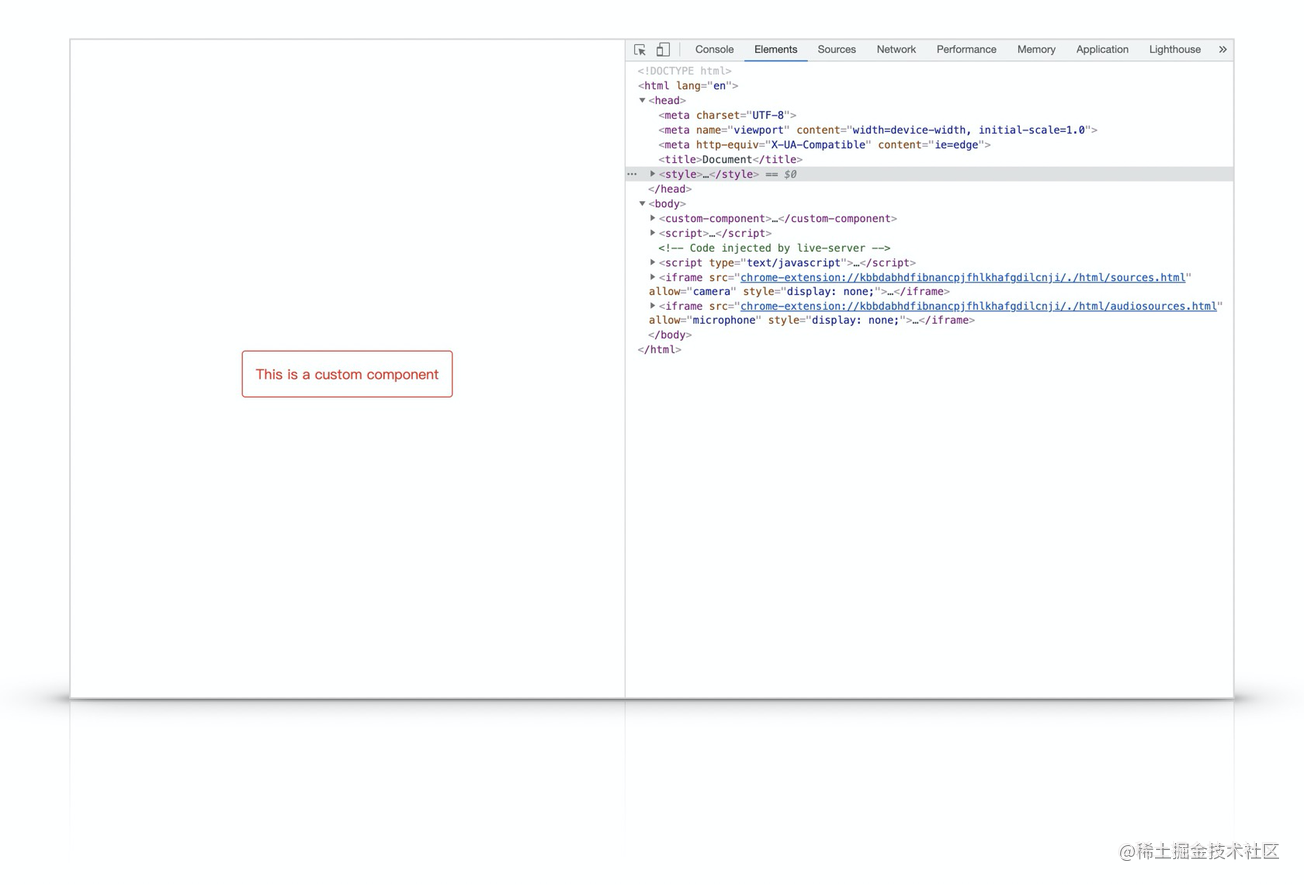Show more DevTools tabs with chevron

pyautogui.click(x=1222, y=50)
